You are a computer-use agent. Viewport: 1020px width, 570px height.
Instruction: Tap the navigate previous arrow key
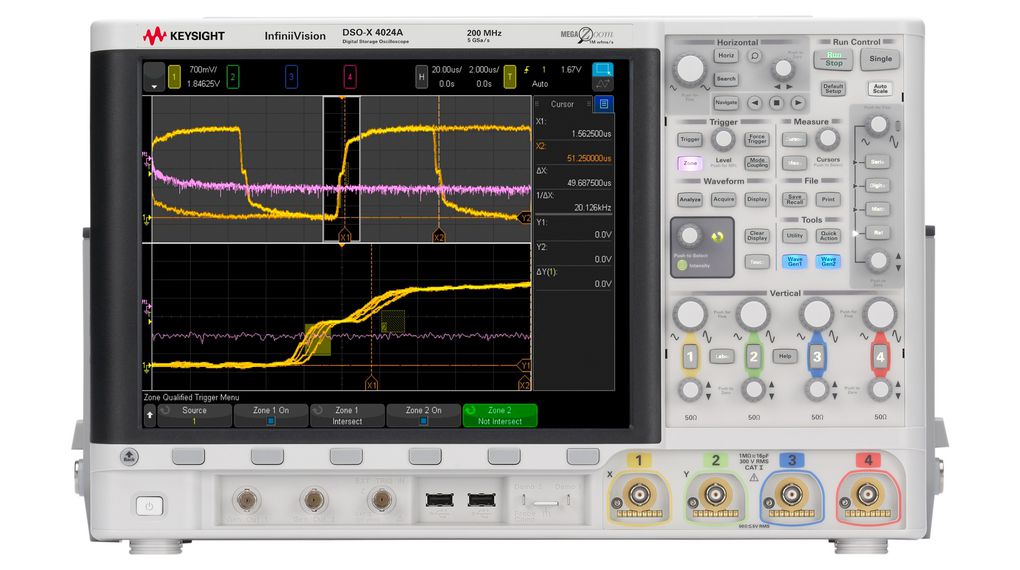coord(755,103)
